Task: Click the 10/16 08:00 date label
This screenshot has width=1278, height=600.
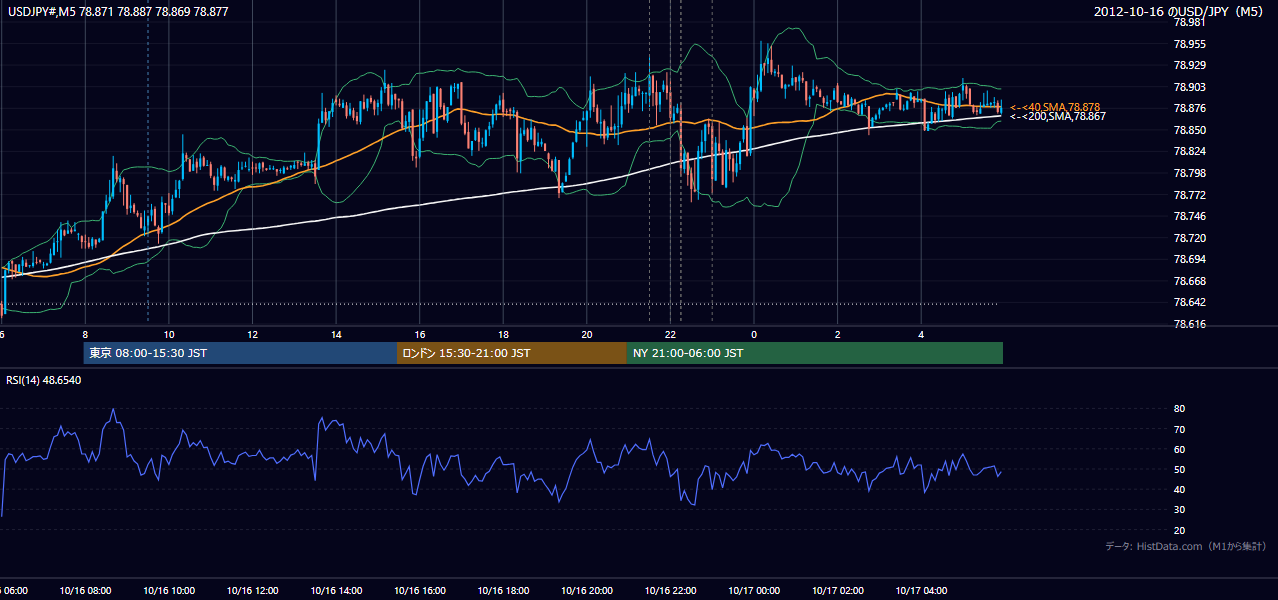Action: point(85,591)
